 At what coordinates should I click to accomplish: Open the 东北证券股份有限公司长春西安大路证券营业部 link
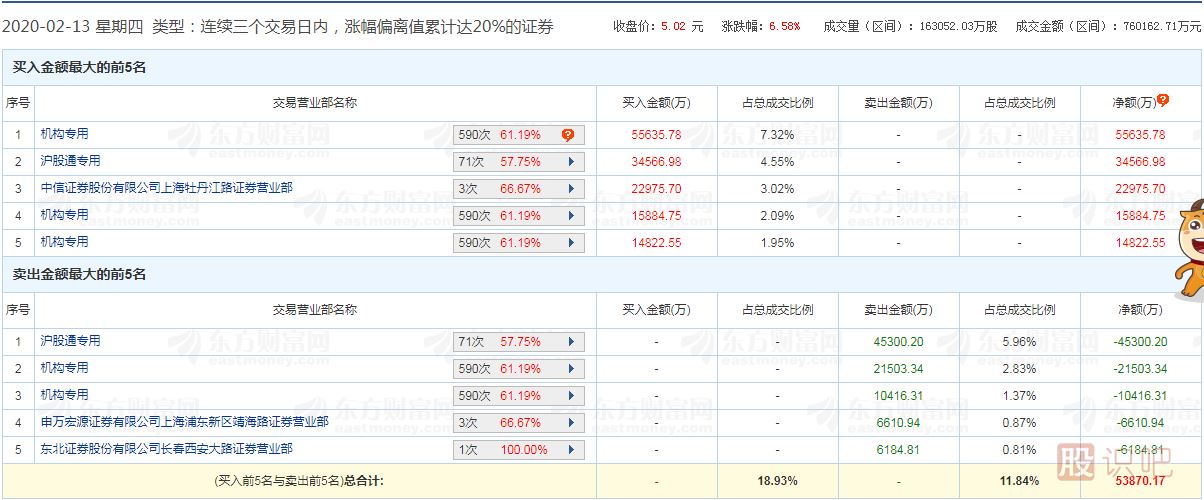point(166,449)
